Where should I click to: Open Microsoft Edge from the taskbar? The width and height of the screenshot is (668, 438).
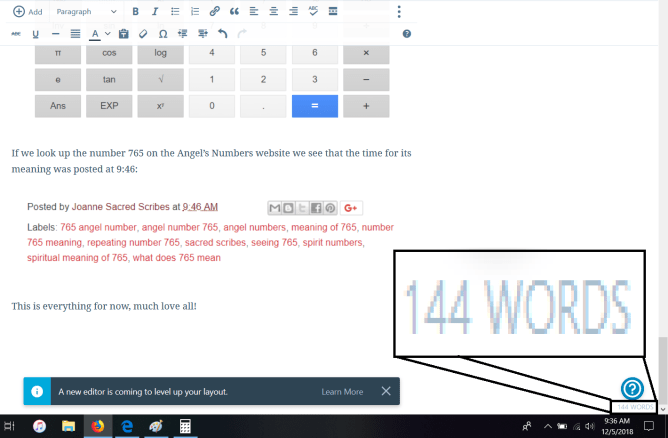pos(127,426)
